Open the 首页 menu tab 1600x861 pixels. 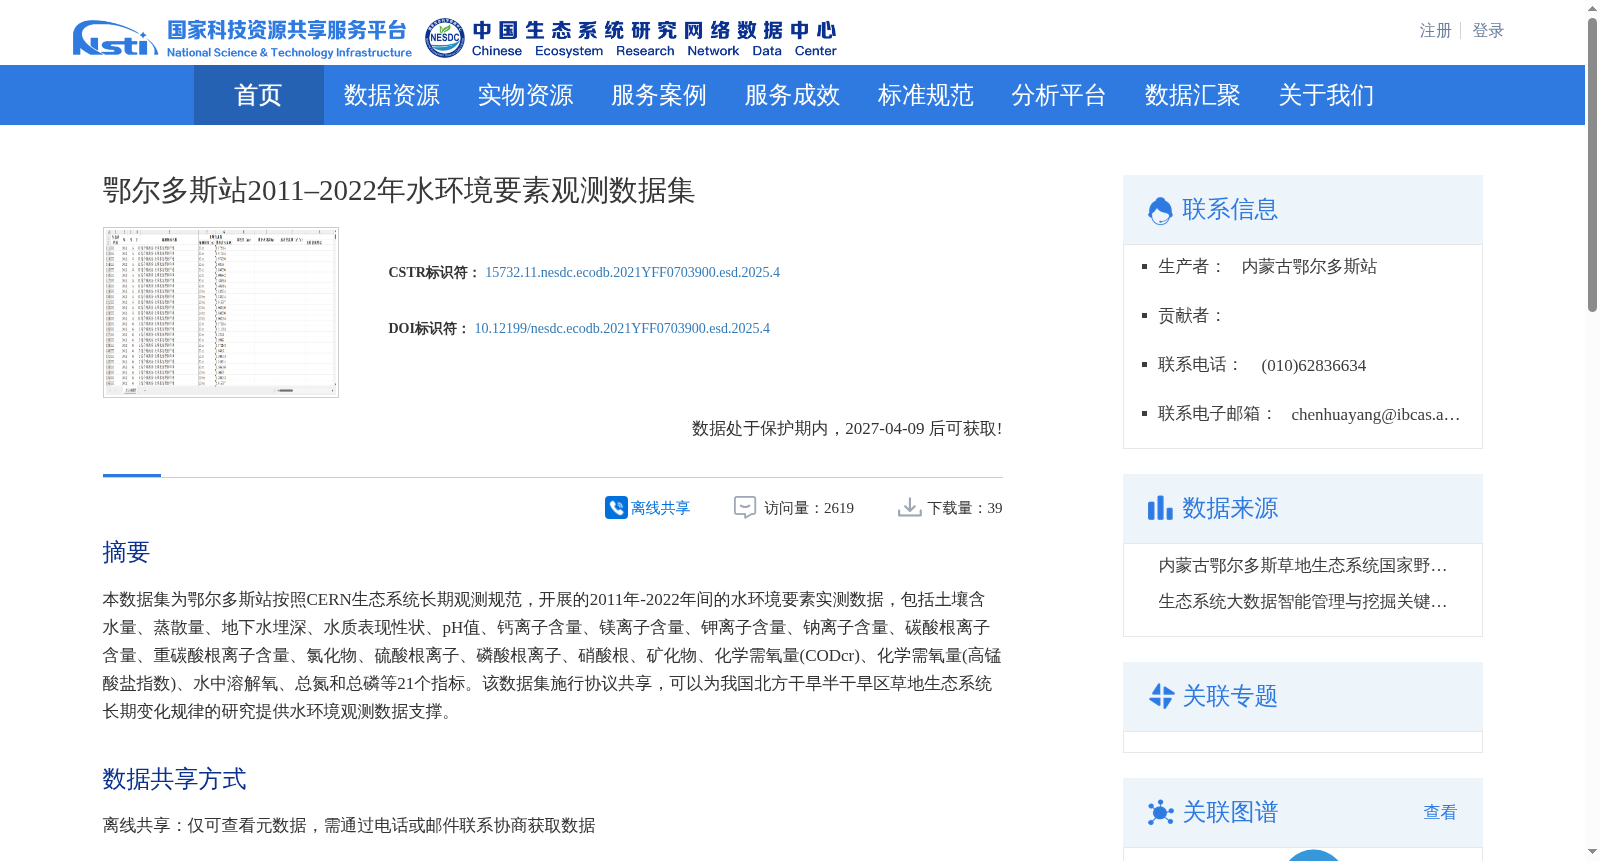258,95
